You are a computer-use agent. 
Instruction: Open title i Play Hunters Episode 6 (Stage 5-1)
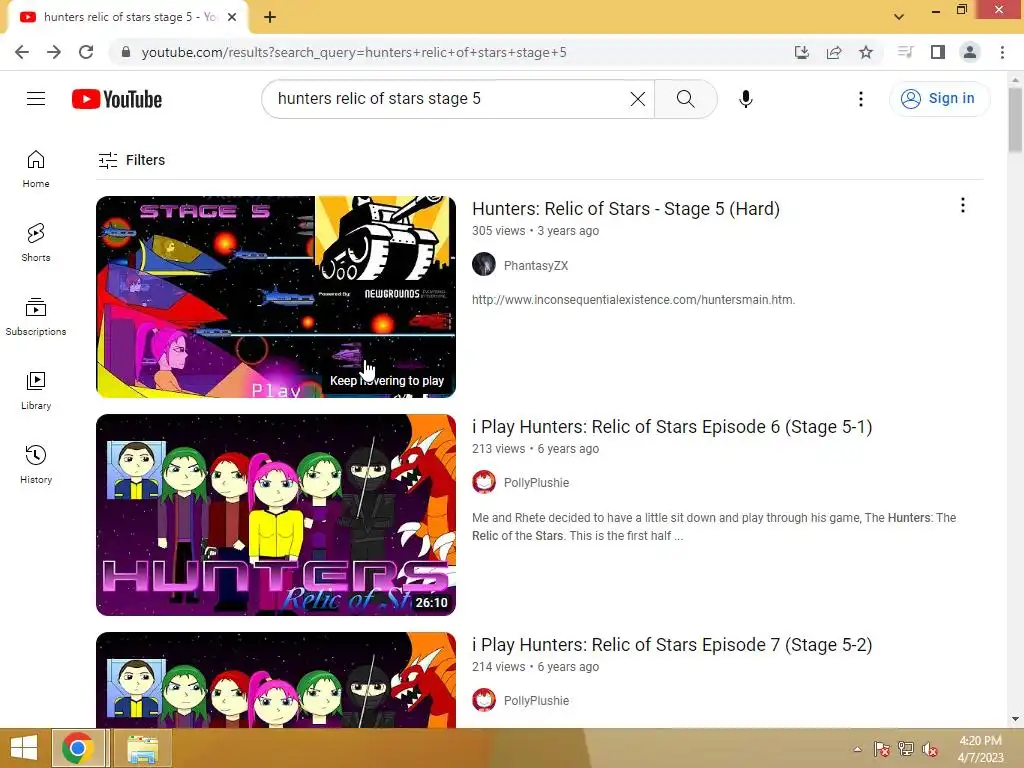click(672, 427)
